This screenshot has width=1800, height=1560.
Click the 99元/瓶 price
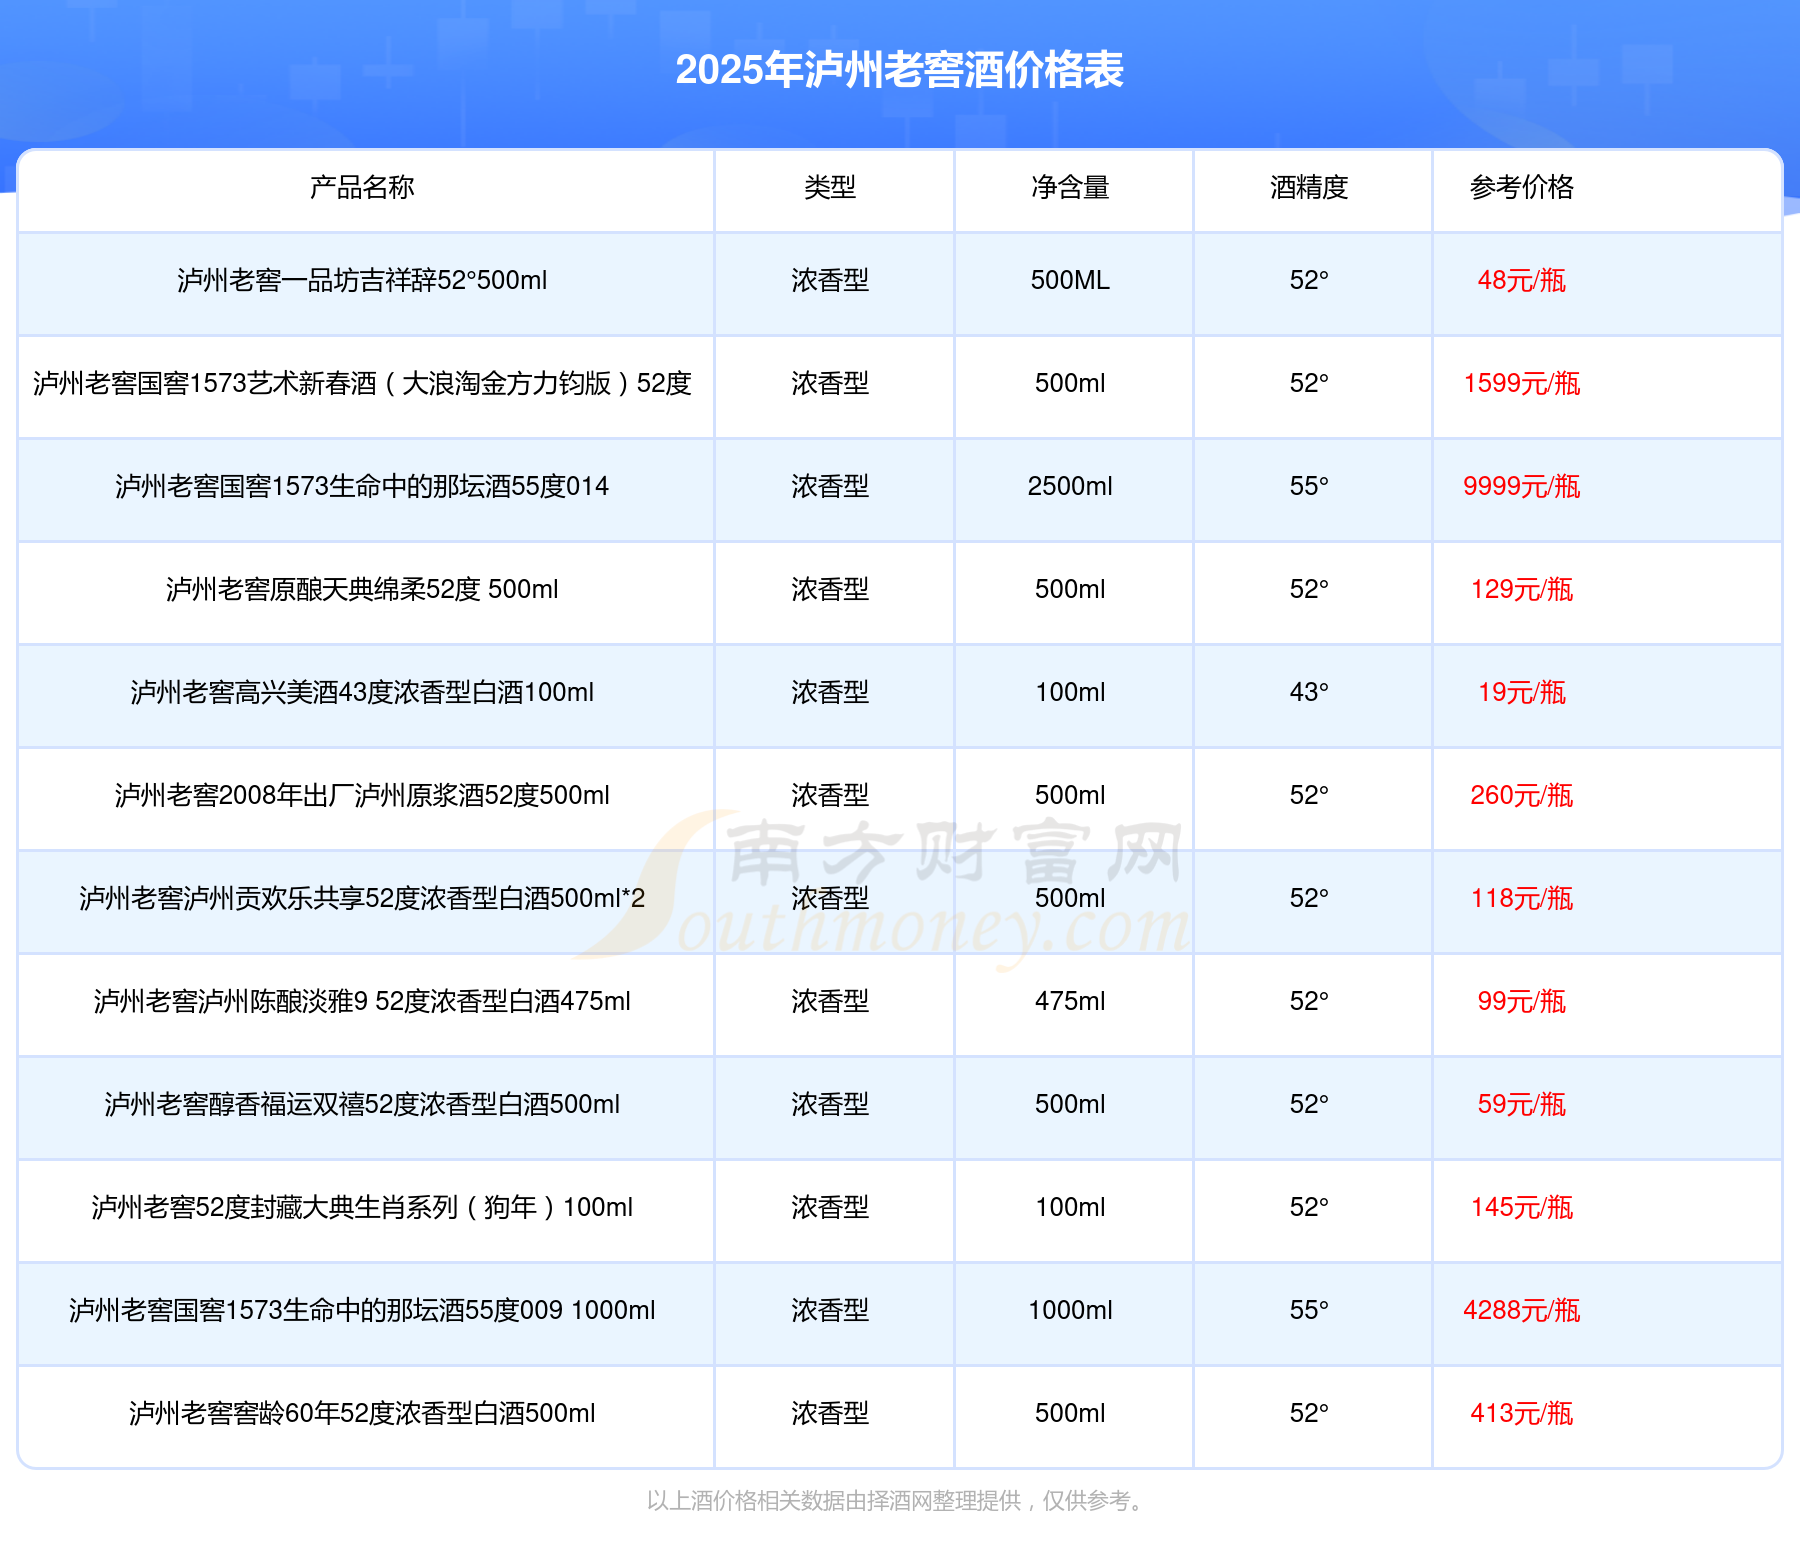pyautogui.click(x=1522, y=1001)
